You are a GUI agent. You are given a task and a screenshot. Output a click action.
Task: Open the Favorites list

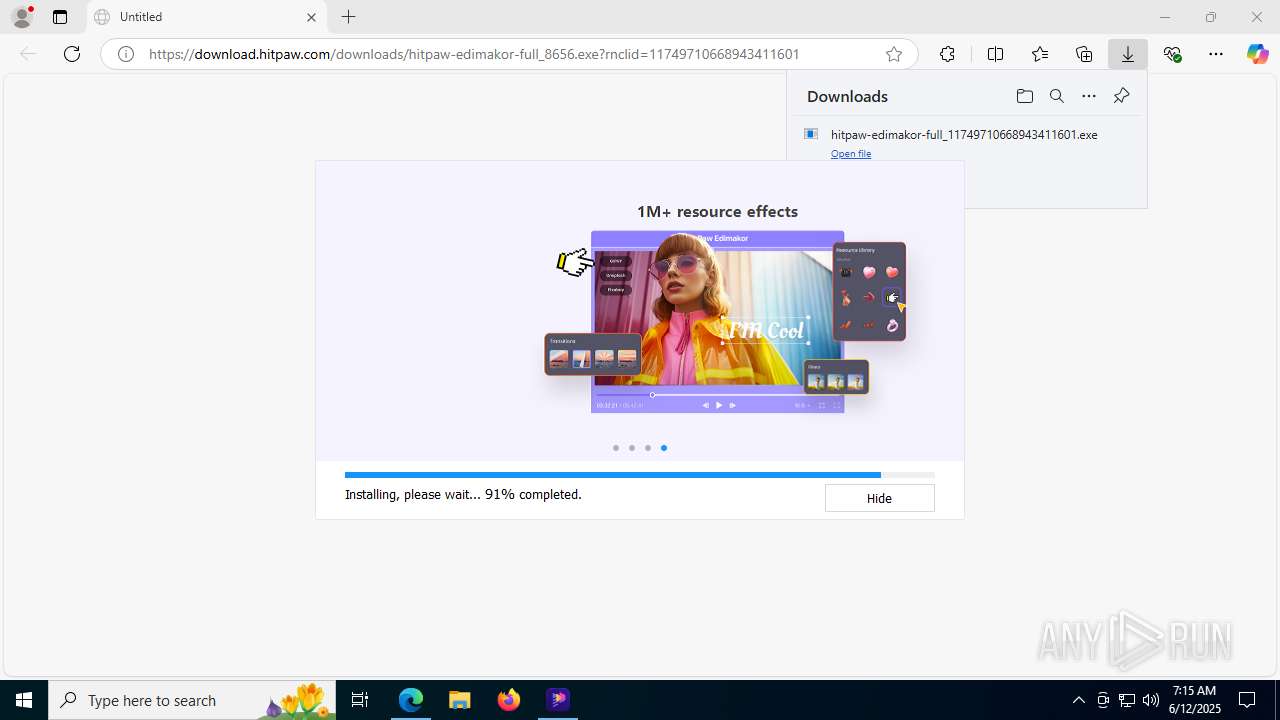point(1040,54)
